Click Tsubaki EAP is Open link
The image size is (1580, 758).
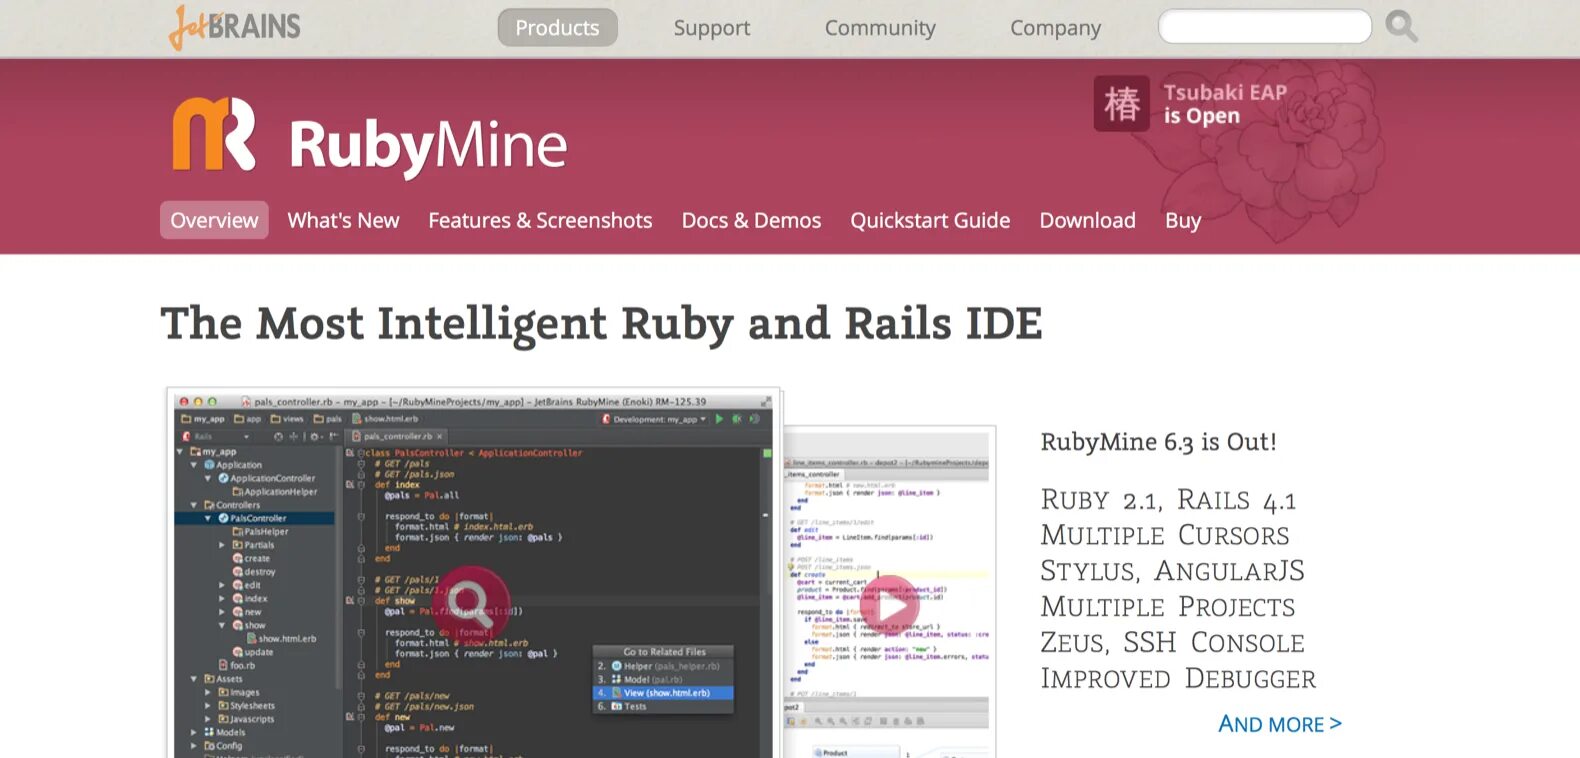click(1225, 104)
